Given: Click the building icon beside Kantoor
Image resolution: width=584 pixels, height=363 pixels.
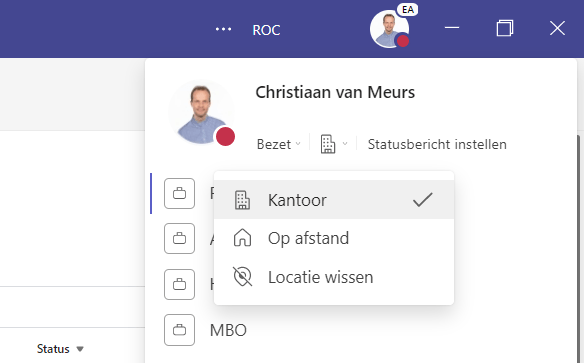Looking at the screenshot, I should 242,200.
